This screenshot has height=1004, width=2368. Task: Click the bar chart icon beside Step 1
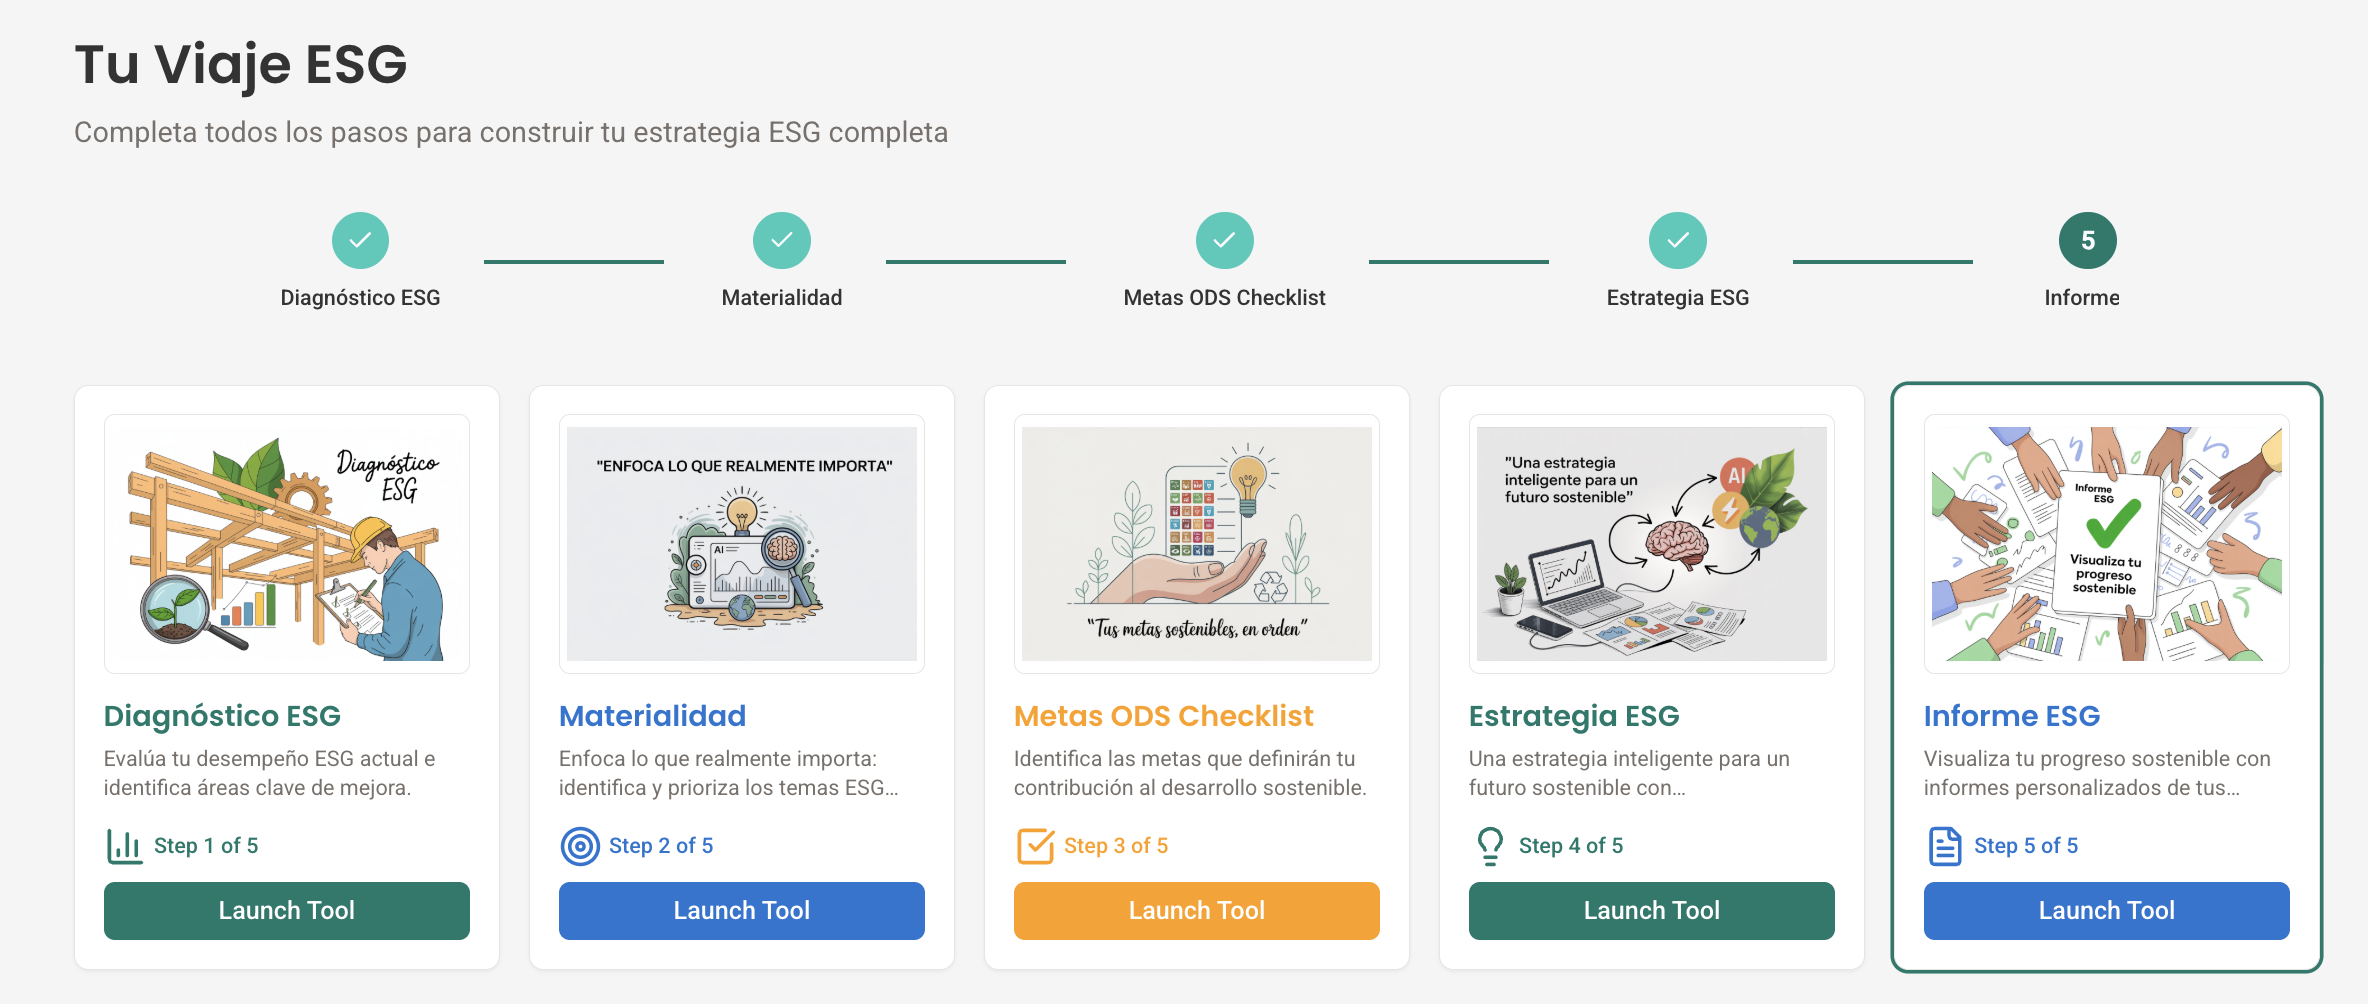tap(124, 846)
